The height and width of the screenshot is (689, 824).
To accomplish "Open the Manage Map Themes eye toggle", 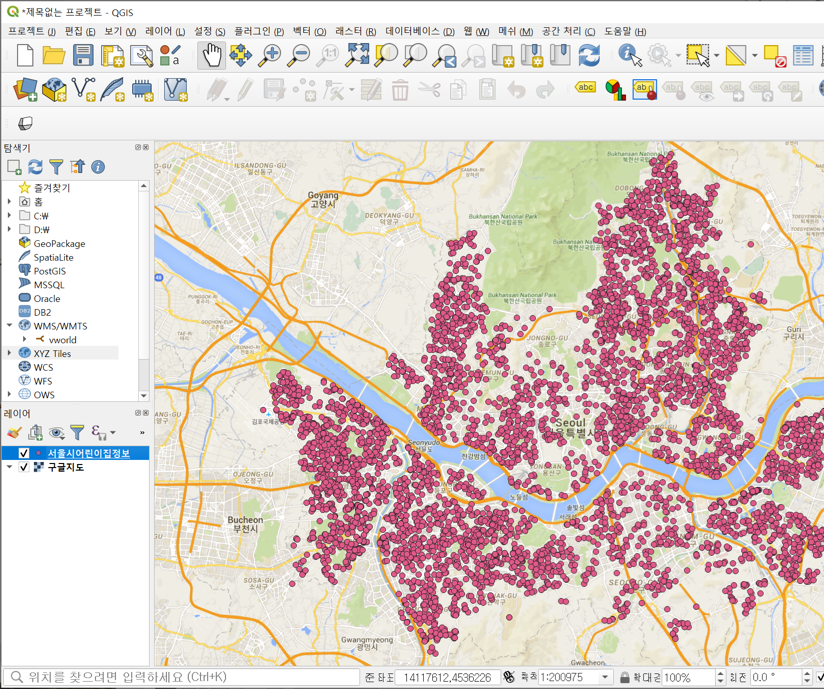I will (56, 432).
